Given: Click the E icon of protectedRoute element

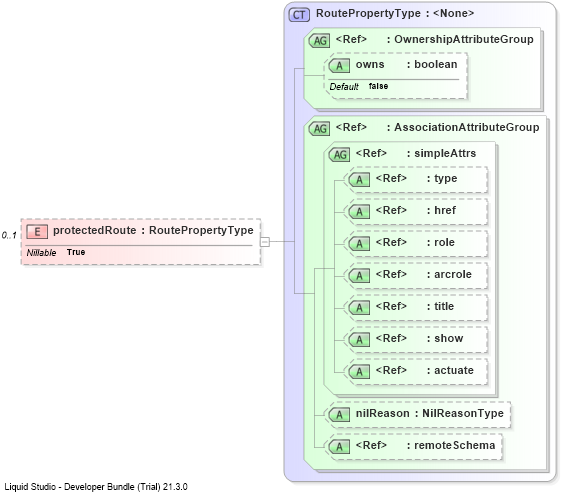Looking at the screenshot, I should (x=37, y=232).
